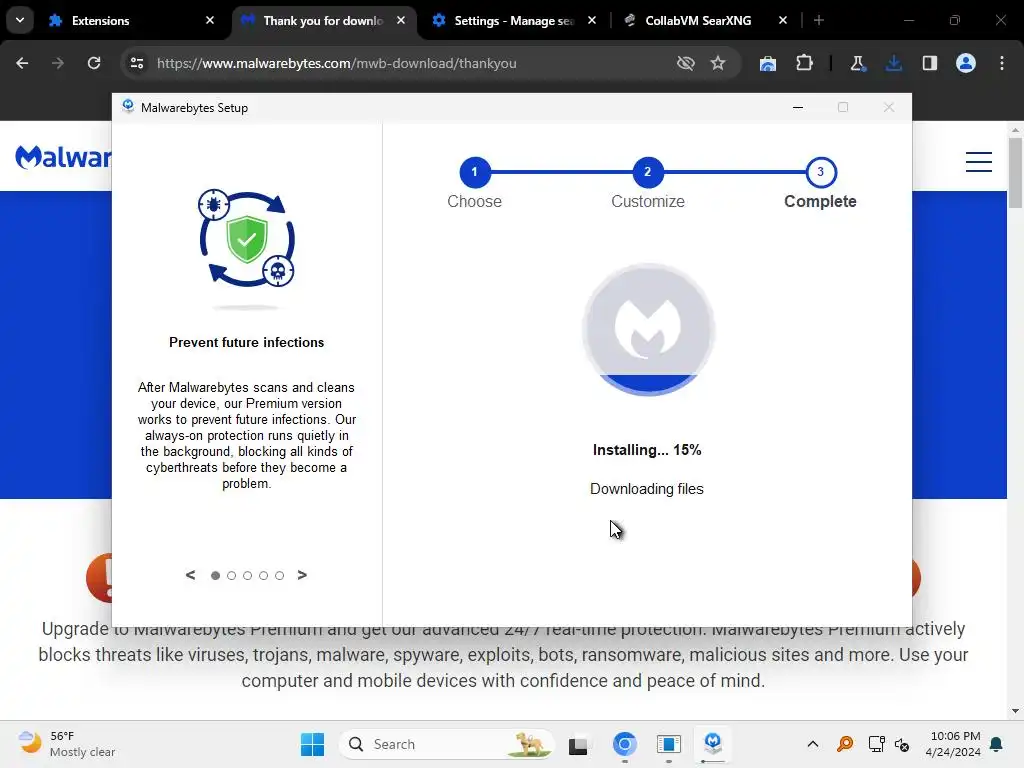Image resolution: width=1024 pixels, height=768 pixels.
Task: Click the tracking-protection eye icon
Action: click(685, 63)
